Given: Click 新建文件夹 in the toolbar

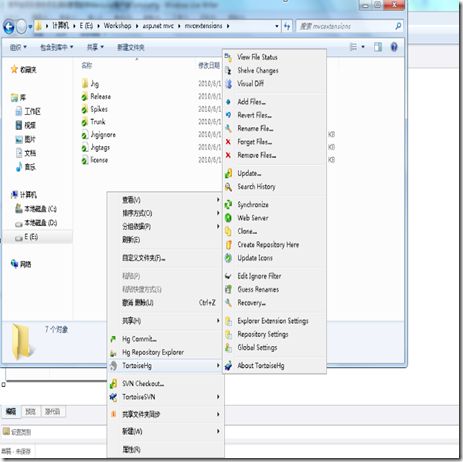Looking at the screenshot, I should coord(131,47).
